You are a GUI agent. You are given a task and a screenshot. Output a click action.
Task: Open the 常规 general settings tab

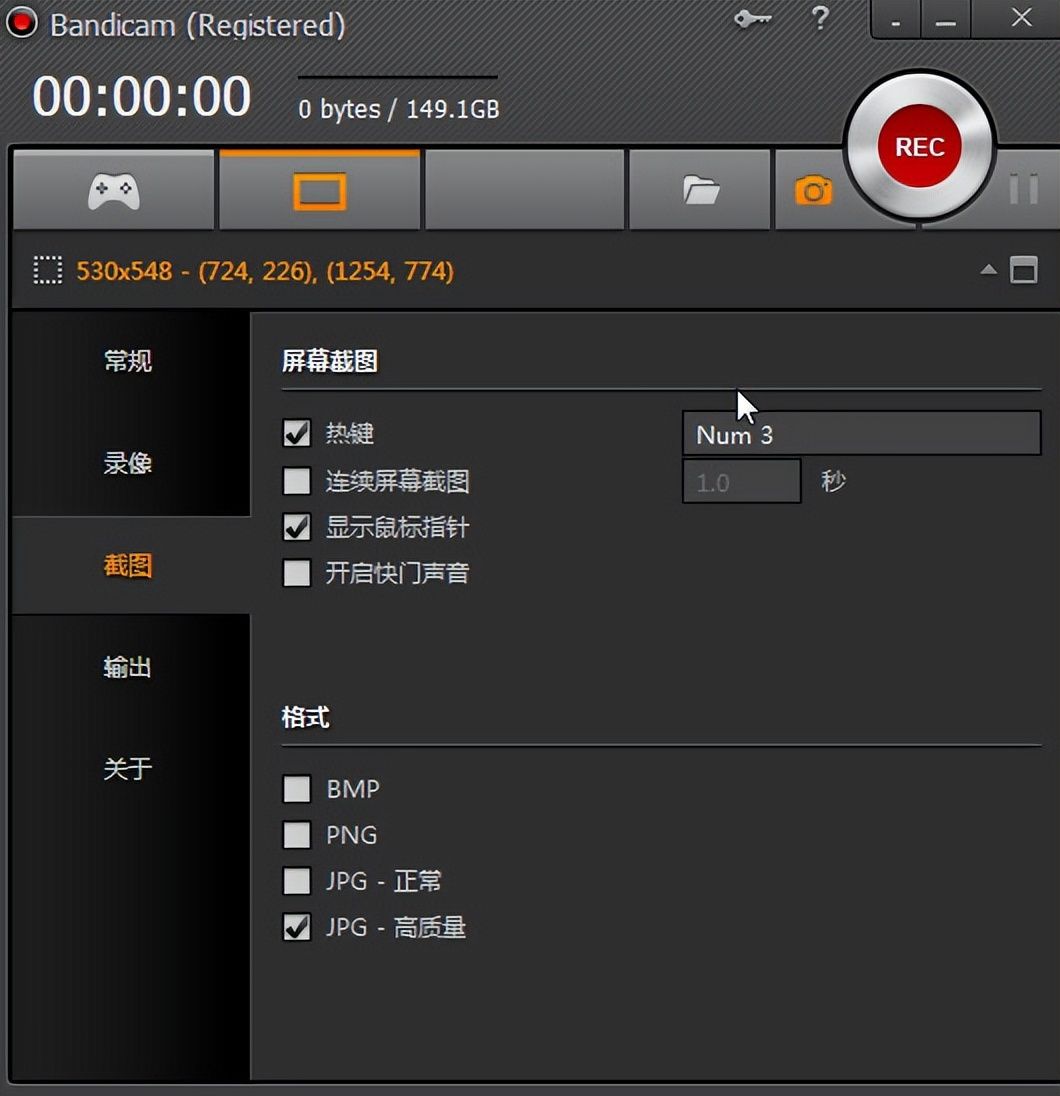click(128, 361)
